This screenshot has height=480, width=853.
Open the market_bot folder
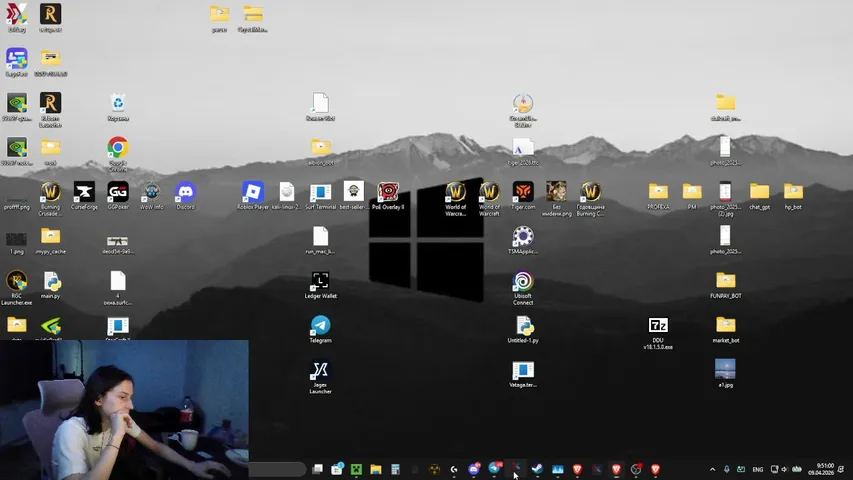tap(726, 330)
